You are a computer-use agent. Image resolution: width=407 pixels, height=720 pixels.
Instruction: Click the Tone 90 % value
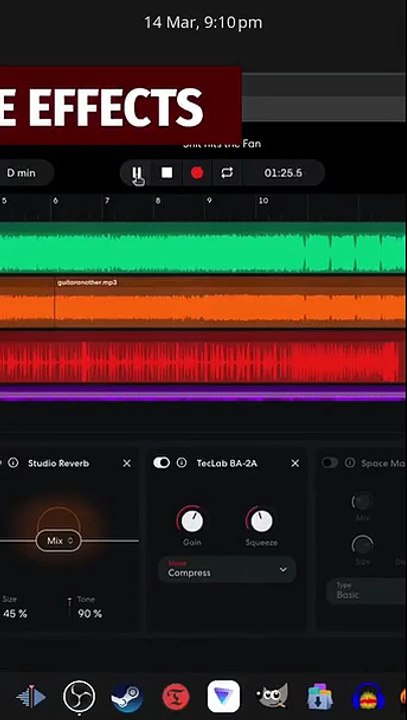click(90, 613)
